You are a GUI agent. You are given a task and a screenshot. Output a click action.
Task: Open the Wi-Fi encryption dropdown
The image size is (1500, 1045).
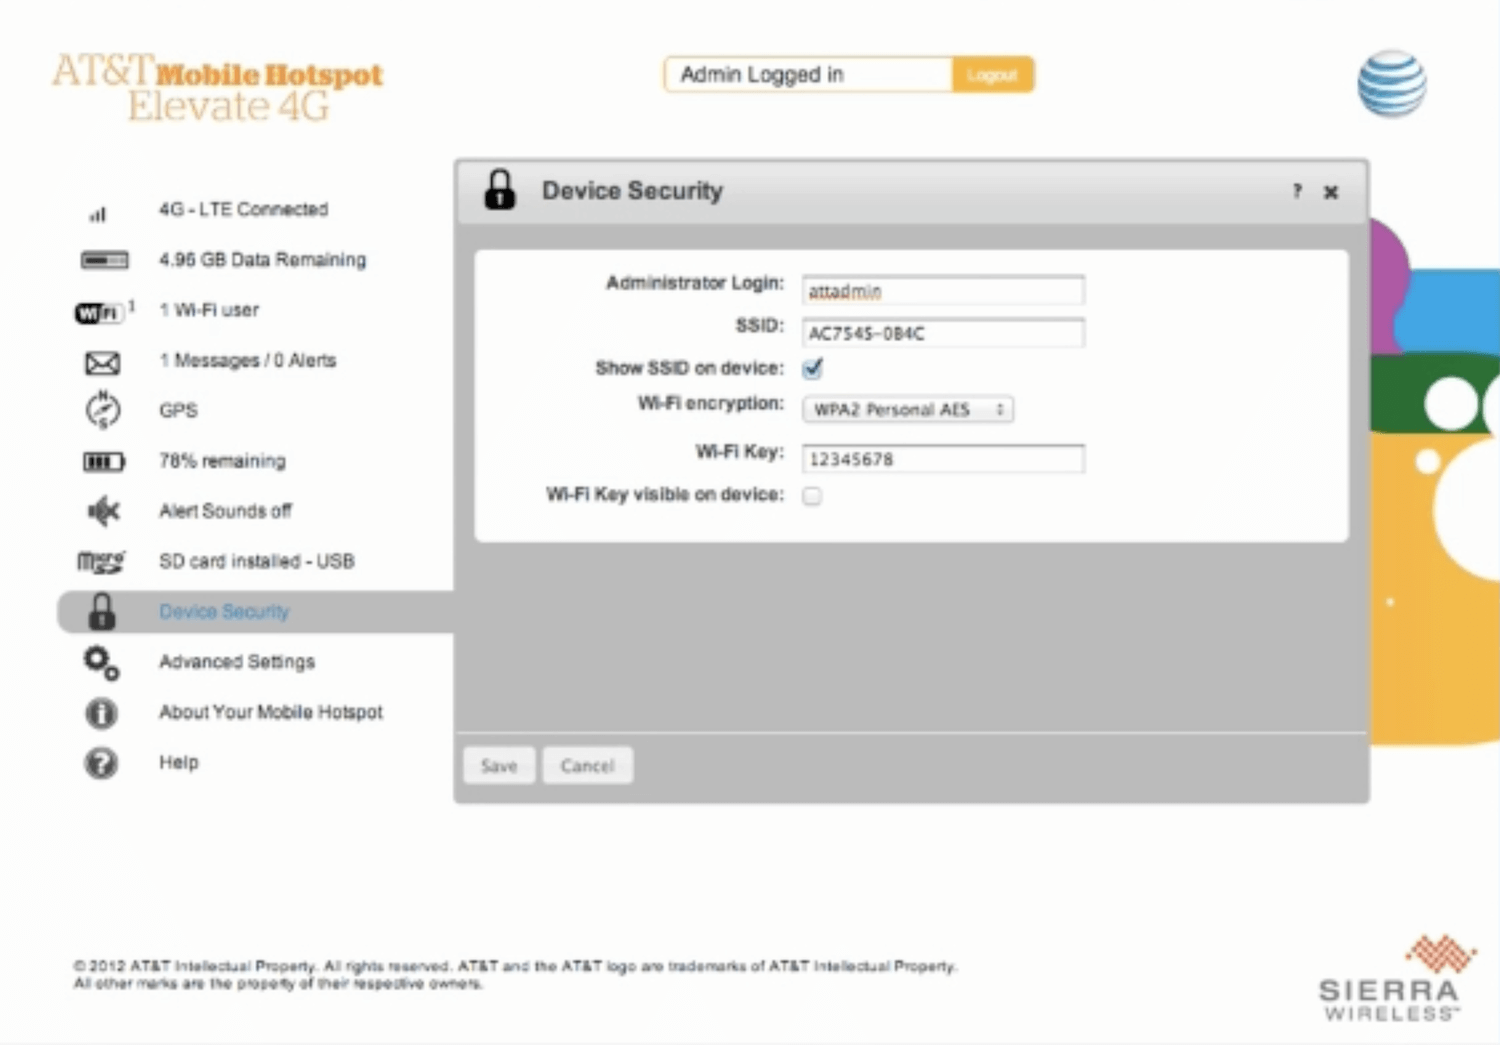pyautogui.click(x=907, y=409)
